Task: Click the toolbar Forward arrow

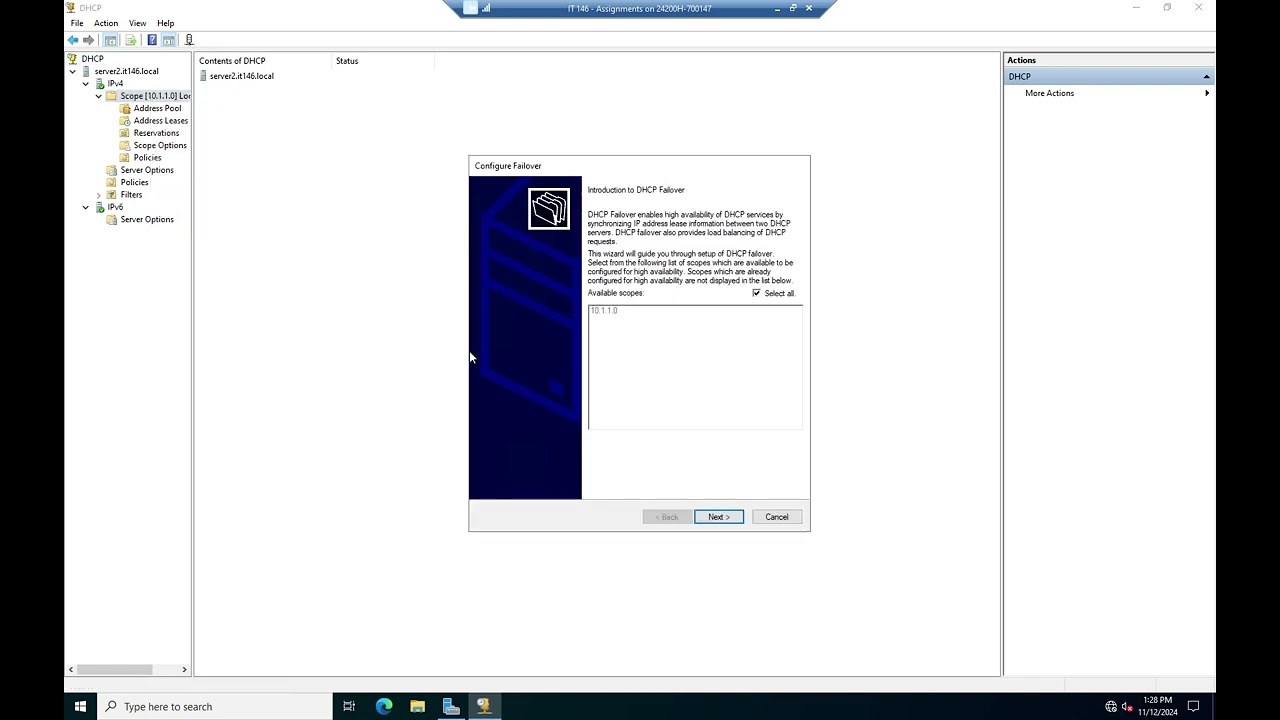Action: pyautogui.click(x=88, y=40)
